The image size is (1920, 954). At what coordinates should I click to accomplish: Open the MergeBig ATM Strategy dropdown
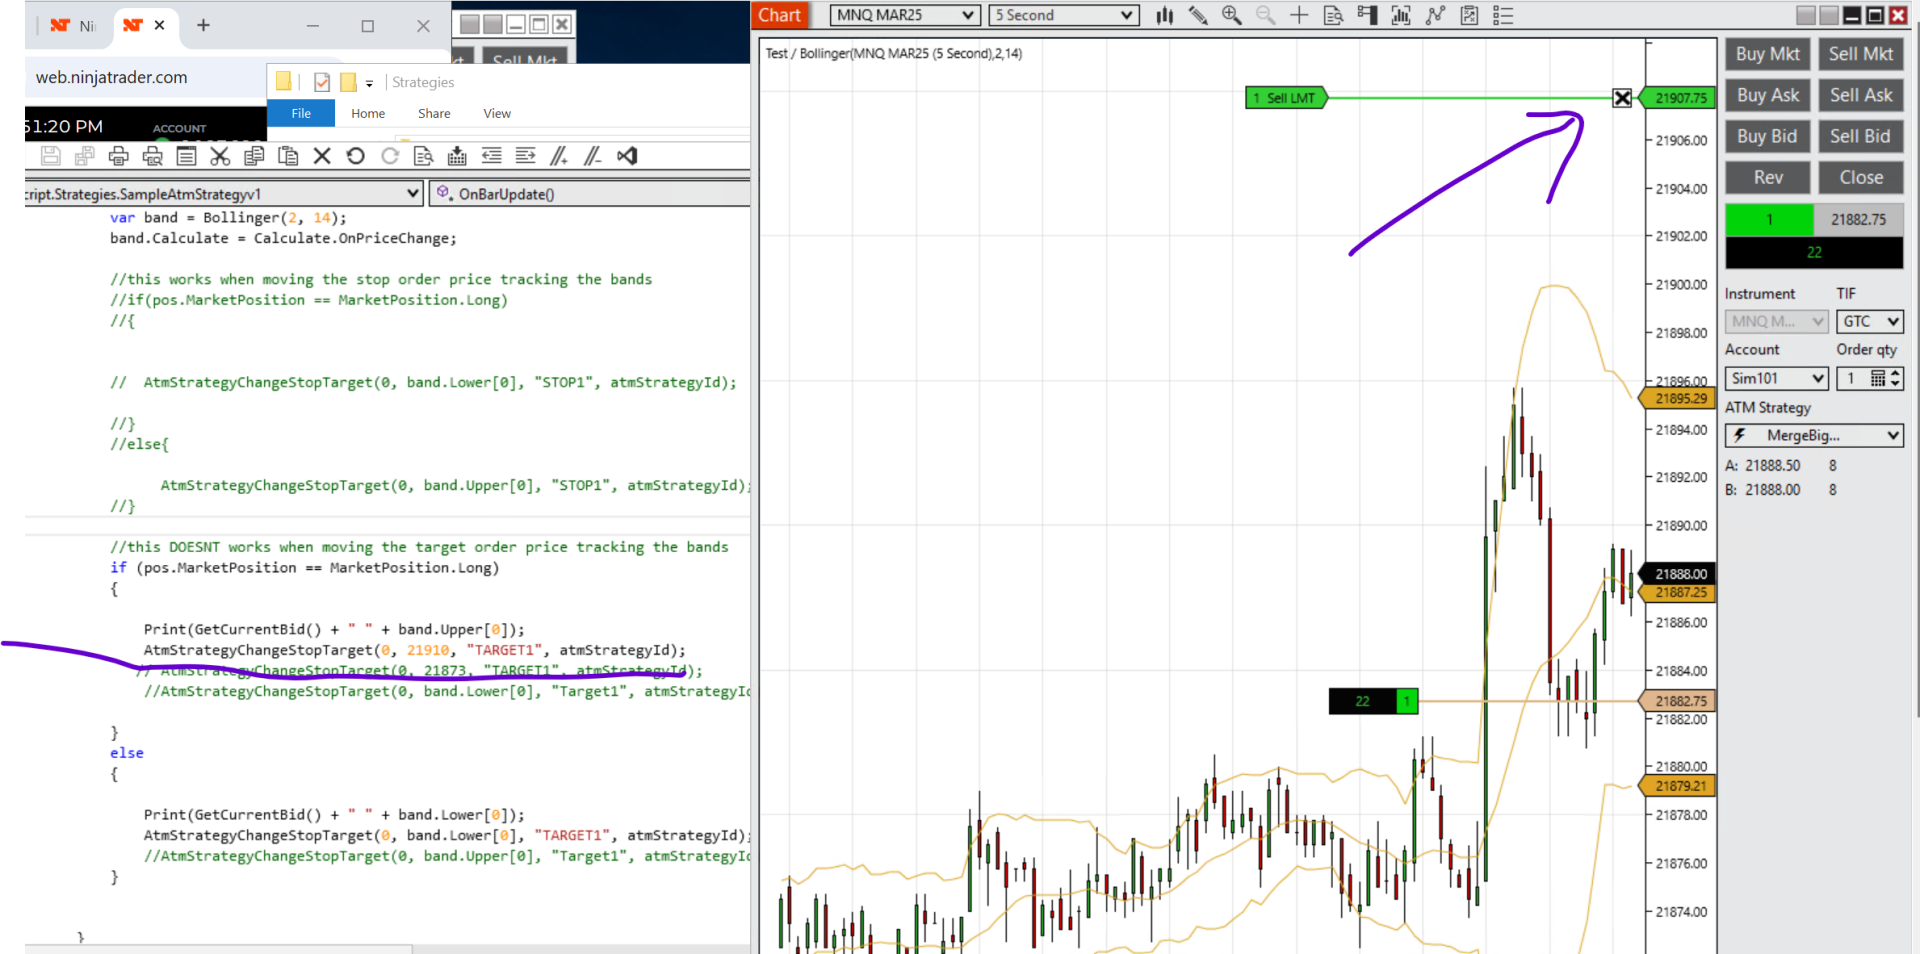pos(1814,435)
